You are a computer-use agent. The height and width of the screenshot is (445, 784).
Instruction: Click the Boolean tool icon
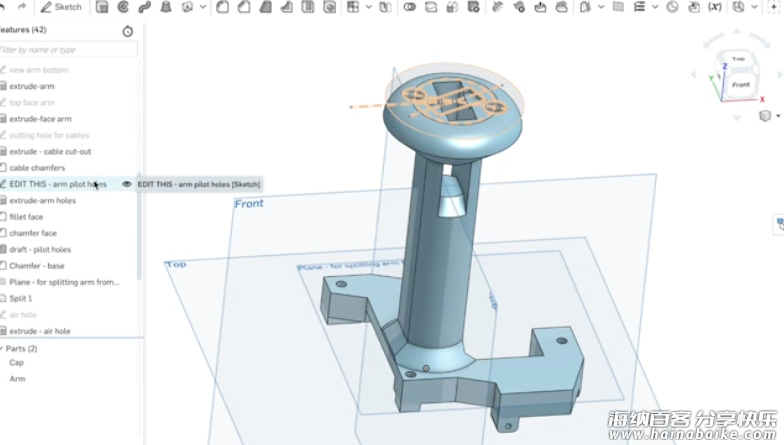click(409, 7)
